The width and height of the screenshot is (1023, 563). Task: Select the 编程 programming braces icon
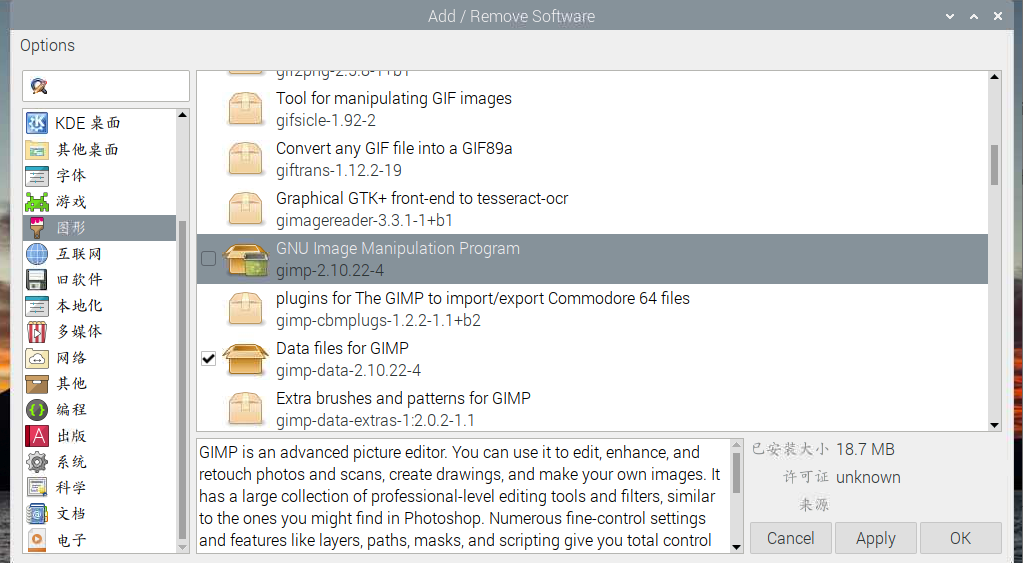click(37, 410)
